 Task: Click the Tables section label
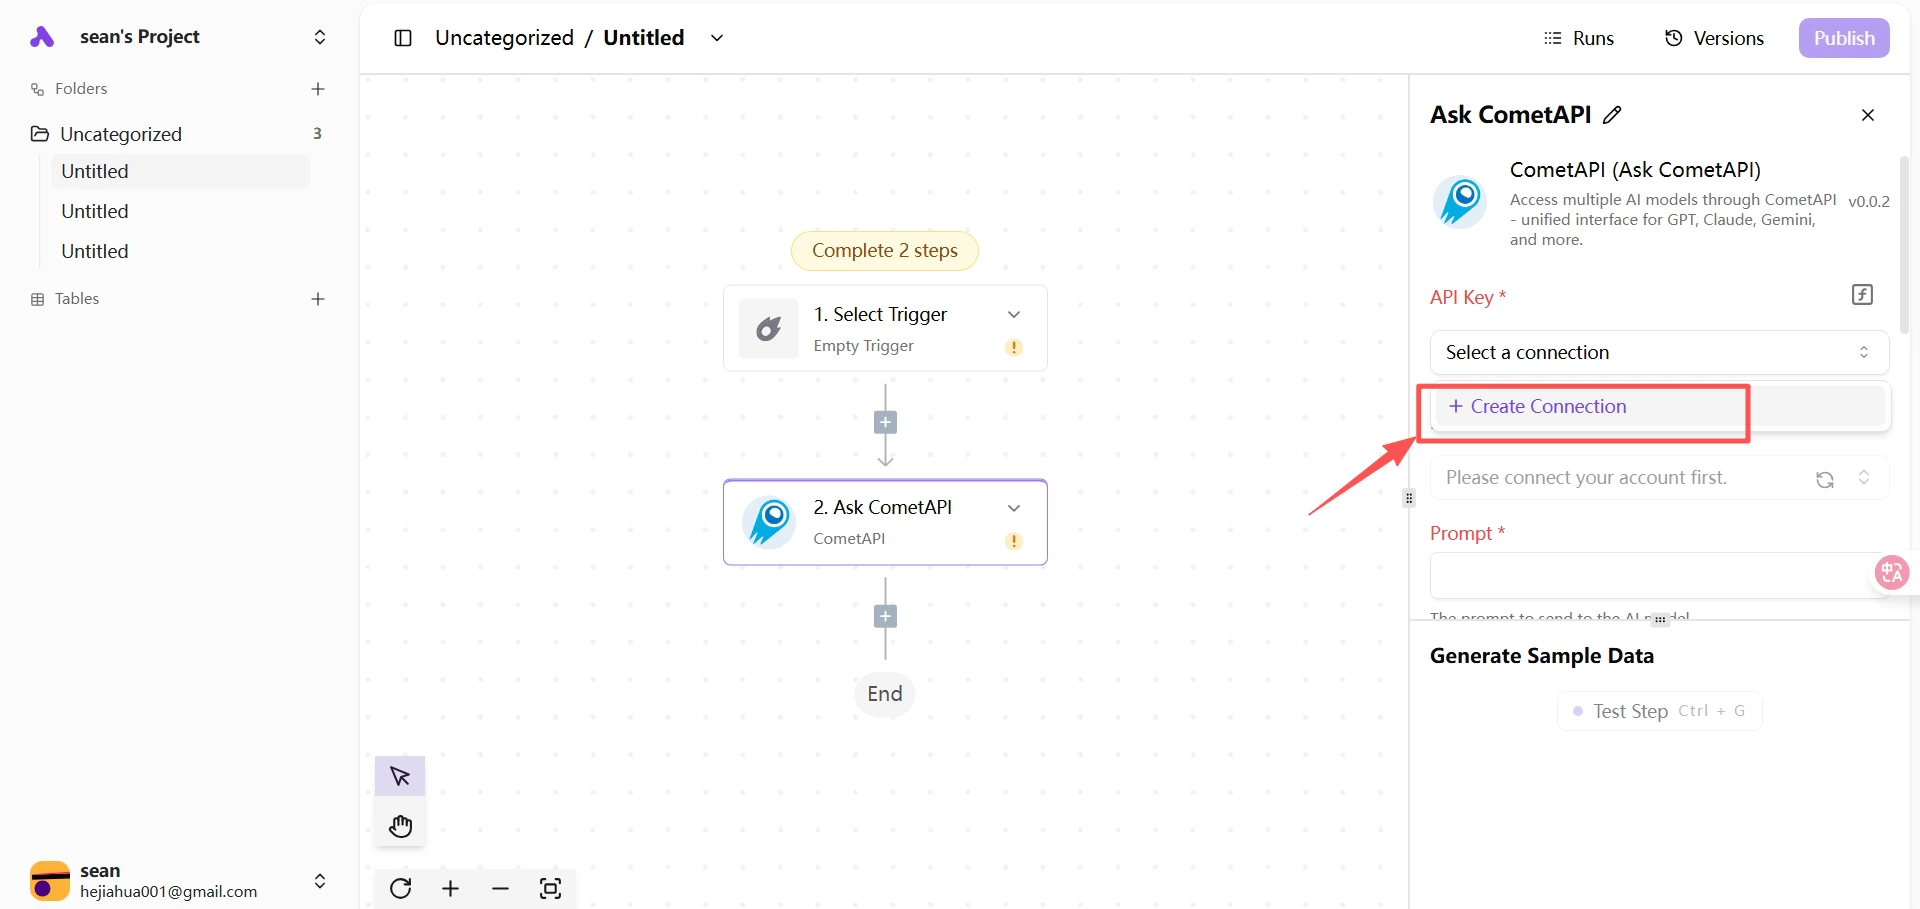(x=77, y=299)
